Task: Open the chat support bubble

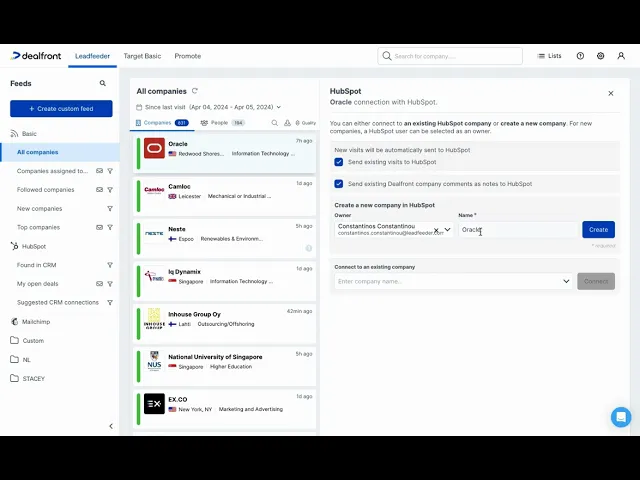Action: coord(621,417)
